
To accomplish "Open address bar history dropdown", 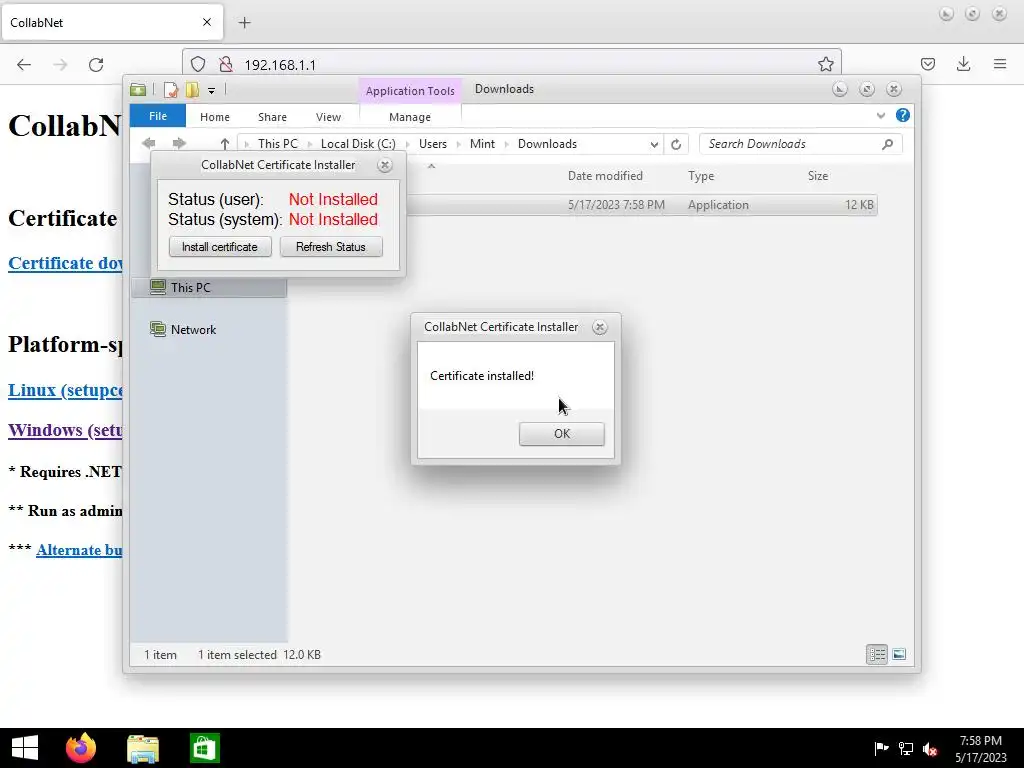I will pos(654,144).
